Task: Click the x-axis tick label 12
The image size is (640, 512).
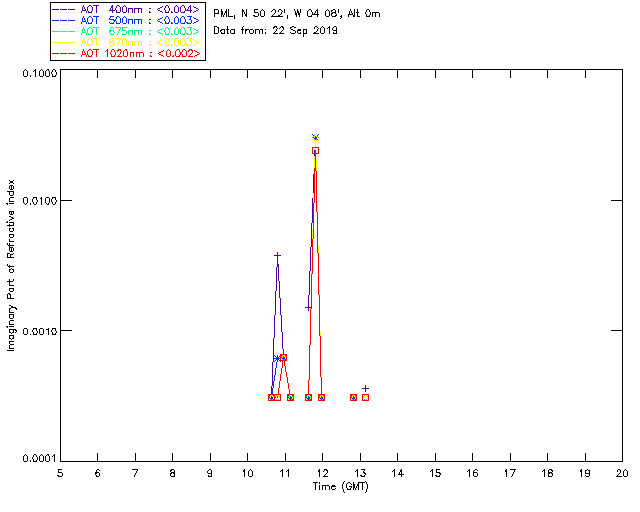Action: coord(322,473)
